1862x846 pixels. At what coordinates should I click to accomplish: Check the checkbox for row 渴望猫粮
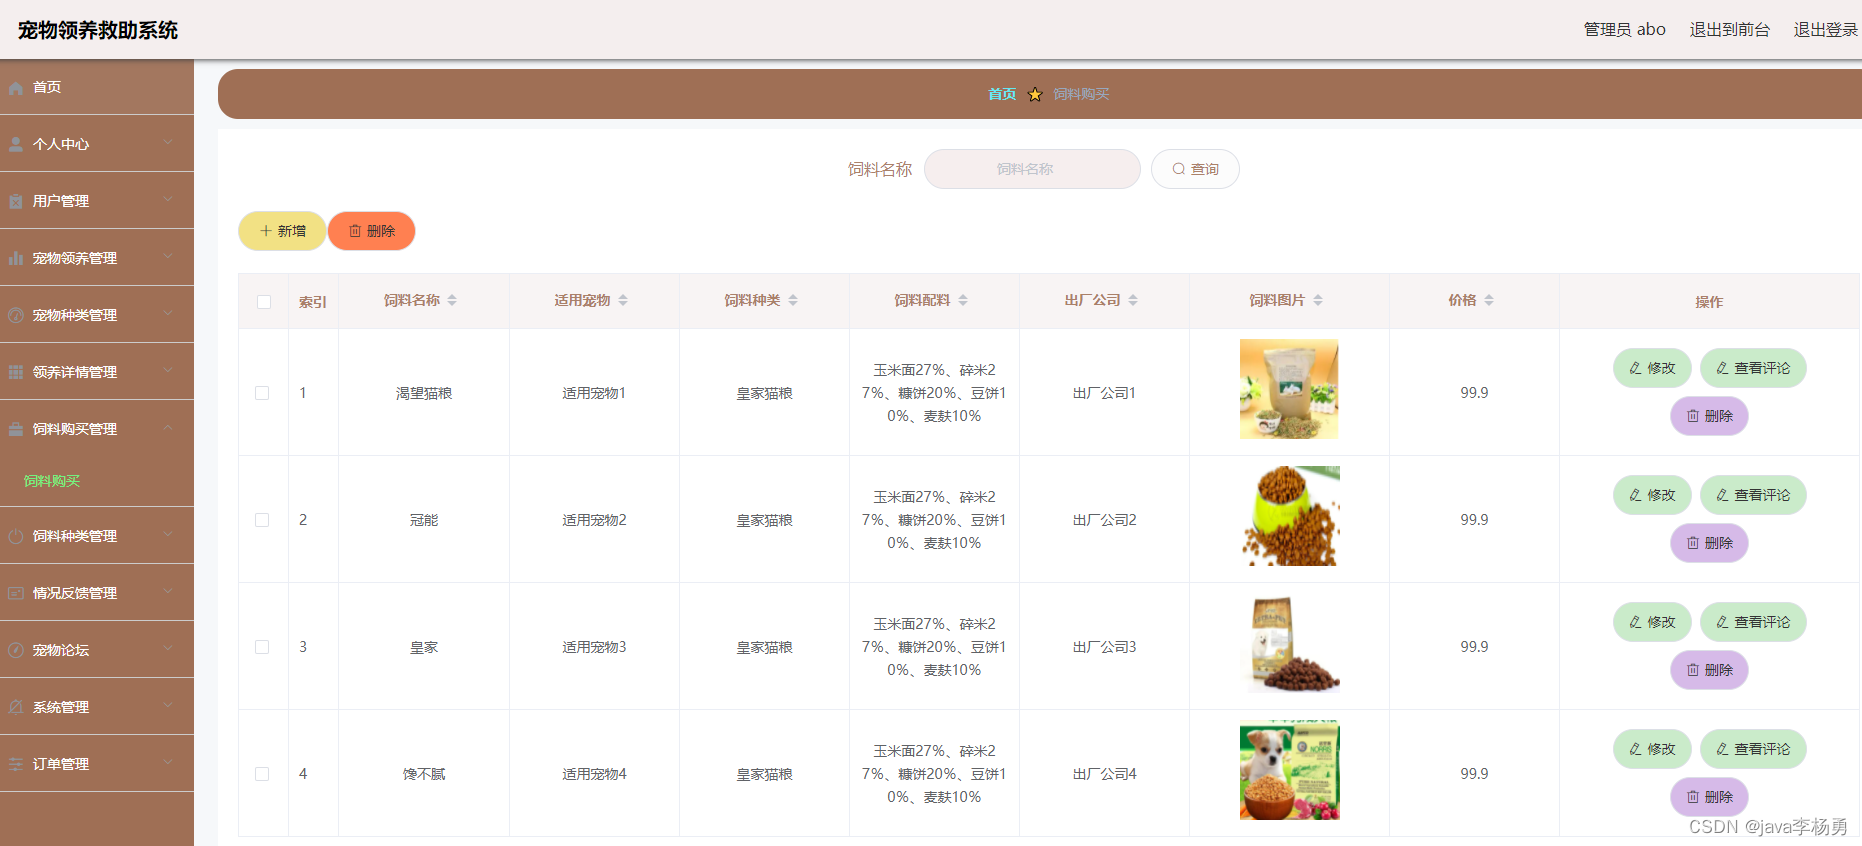click(x=262, y=393)
